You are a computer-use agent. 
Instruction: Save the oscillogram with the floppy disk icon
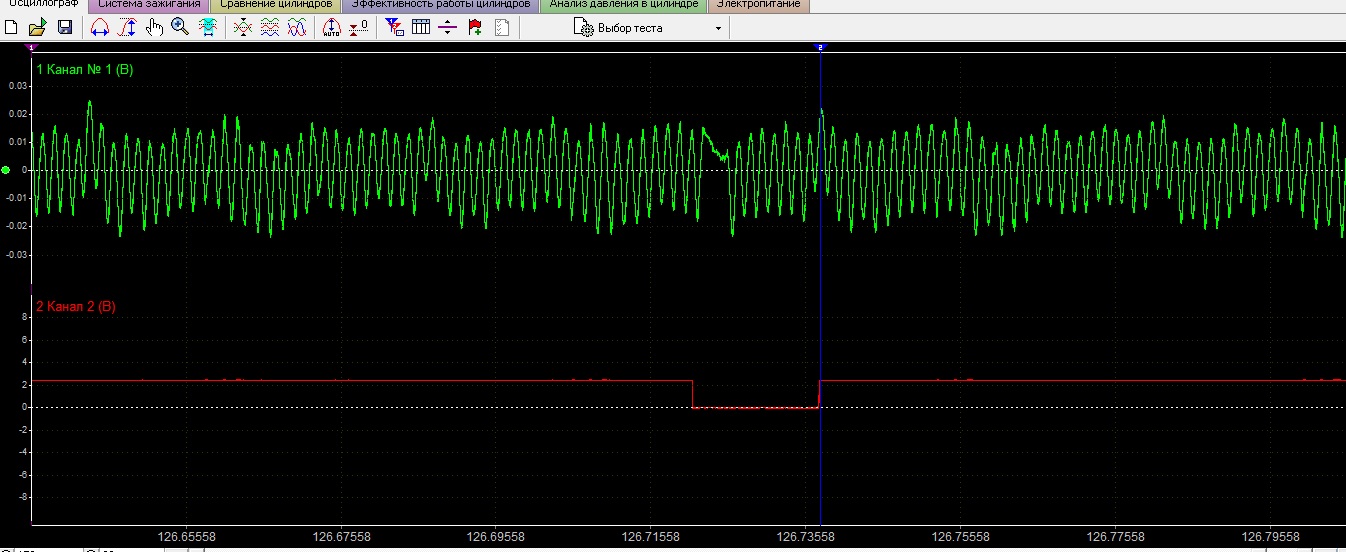(64, 28)
